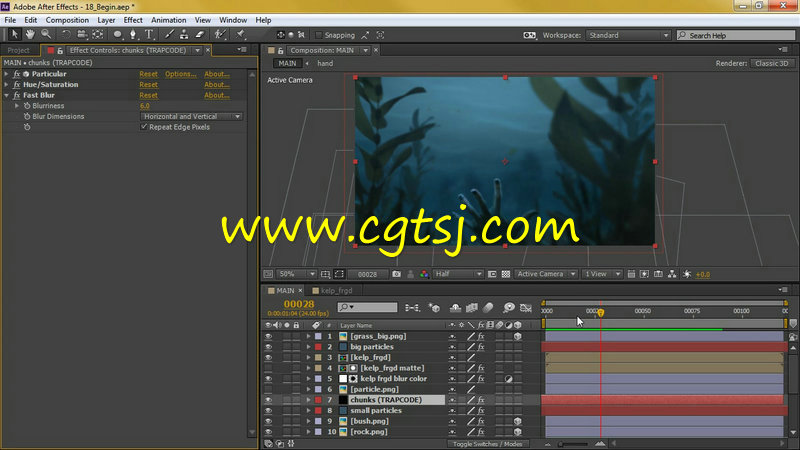800x450 pixels.
Task: Select the Brush tool
Action: (169, 35)
